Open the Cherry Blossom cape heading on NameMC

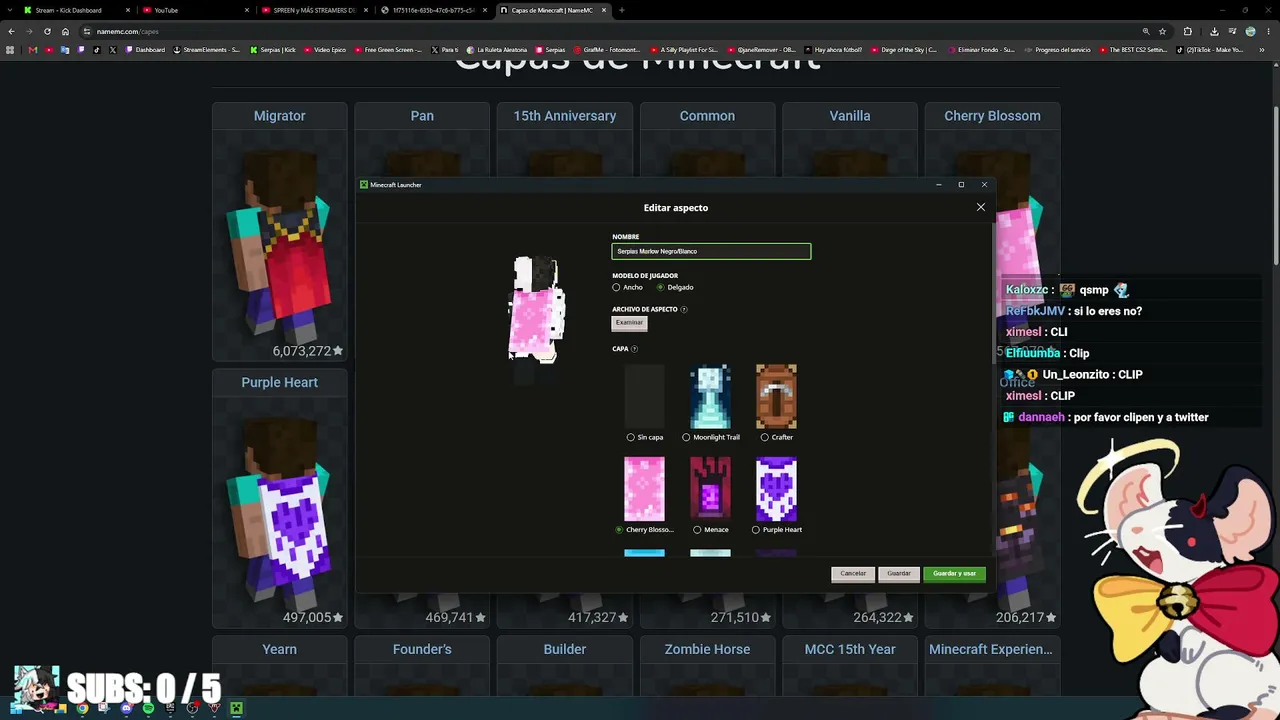tap(992, 116)
